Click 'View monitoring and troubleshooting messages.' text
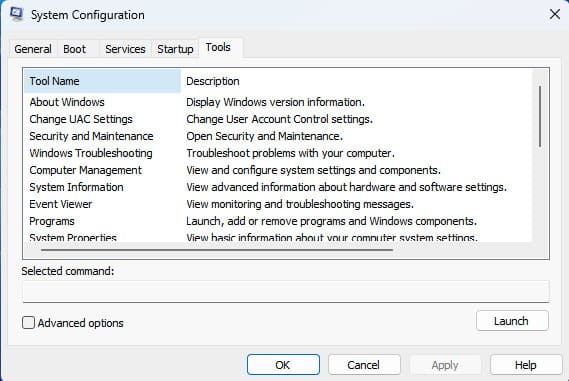 pyautogui.click(x=300, y=204)
